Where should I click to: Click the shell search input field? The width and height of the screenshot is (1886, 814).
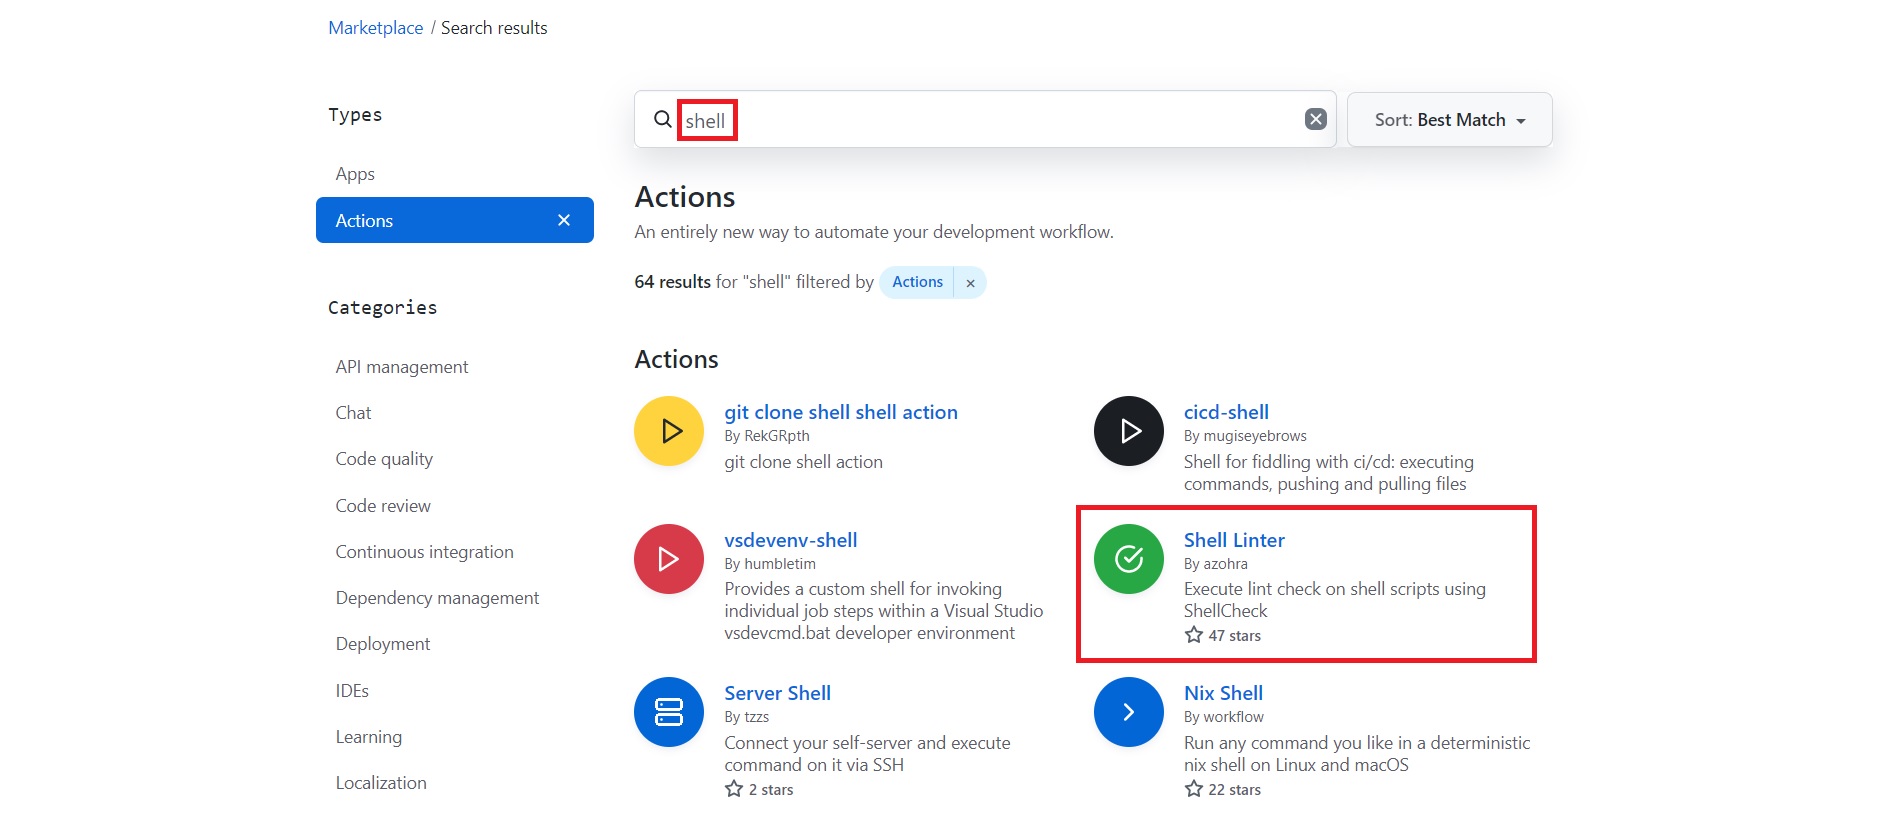click(x=985, y=120)
